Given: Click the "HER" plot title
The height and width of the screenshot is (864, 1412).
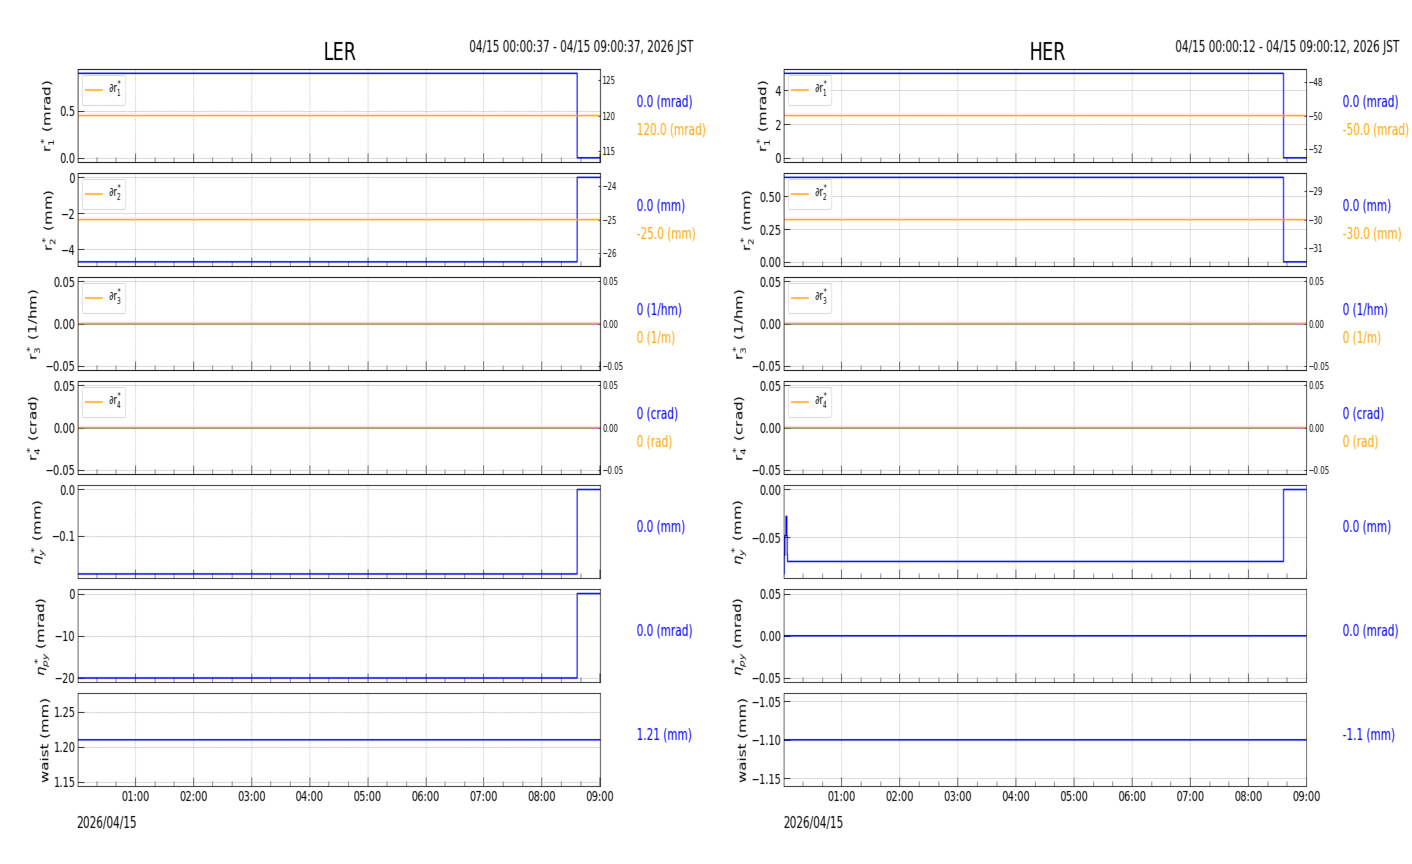Looking at the screenshot, I should [1047, 52].
